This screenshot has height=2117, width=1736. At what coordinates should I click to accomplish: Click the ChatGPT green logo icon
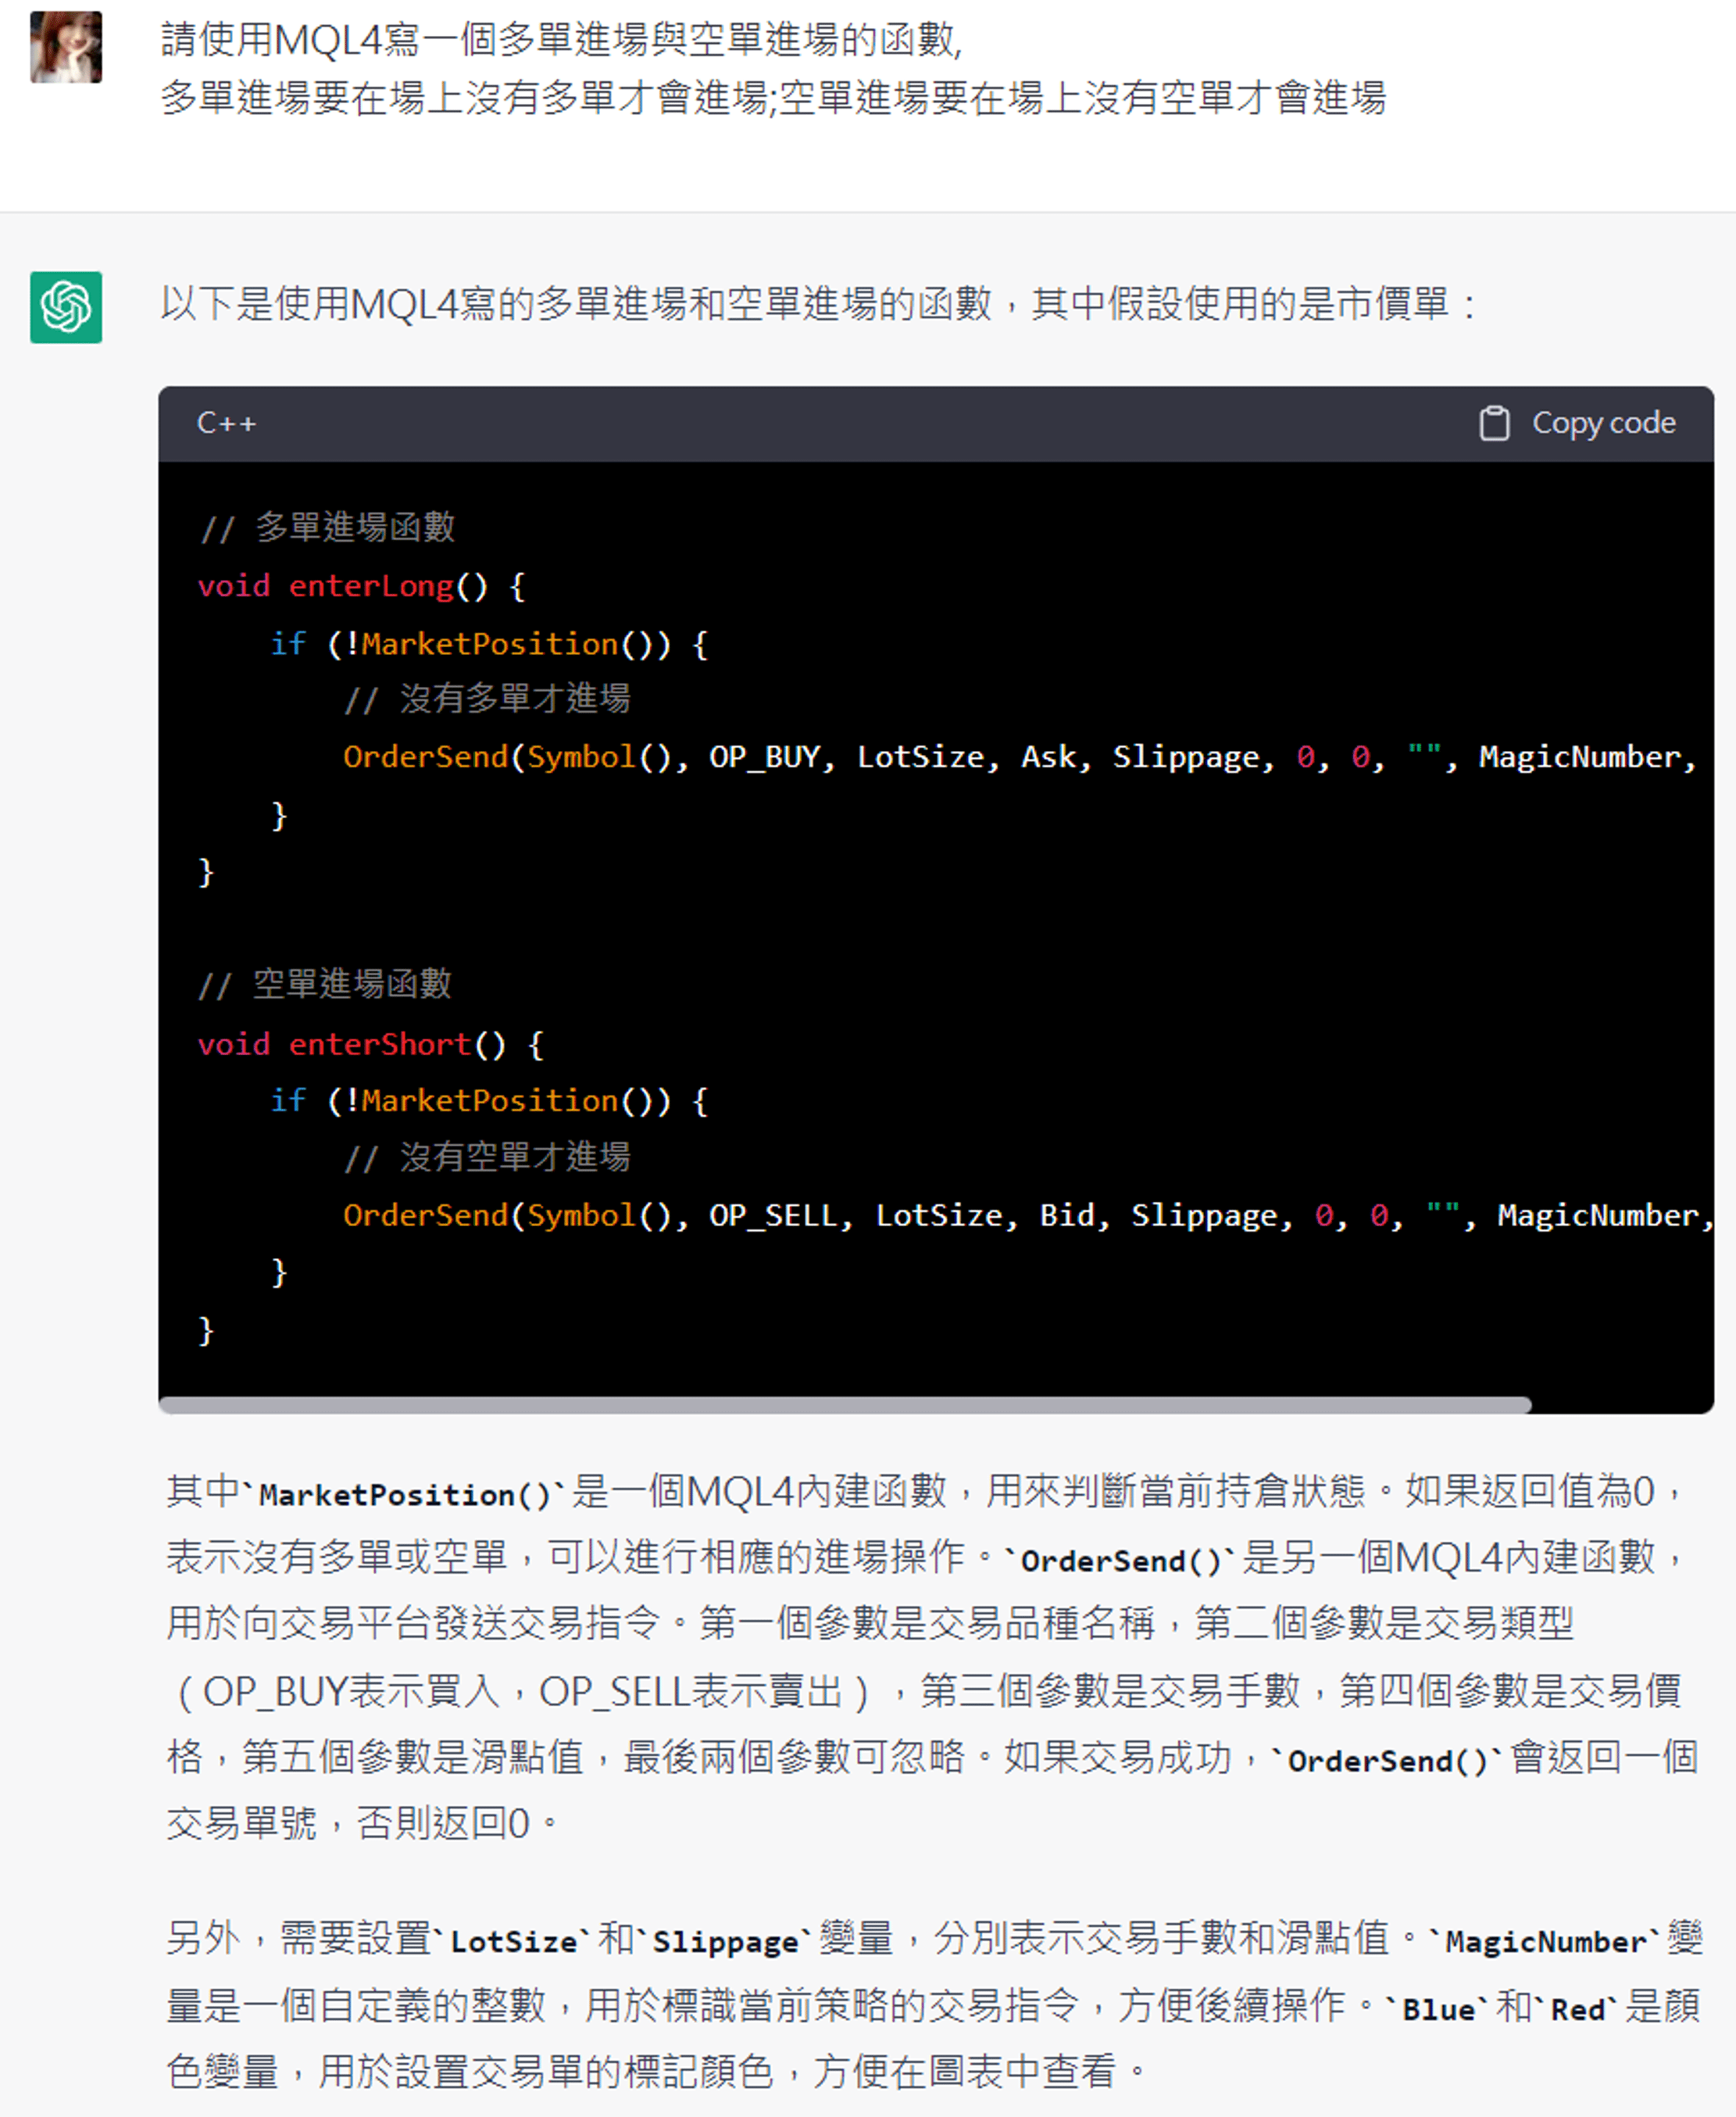coord(66,307)
